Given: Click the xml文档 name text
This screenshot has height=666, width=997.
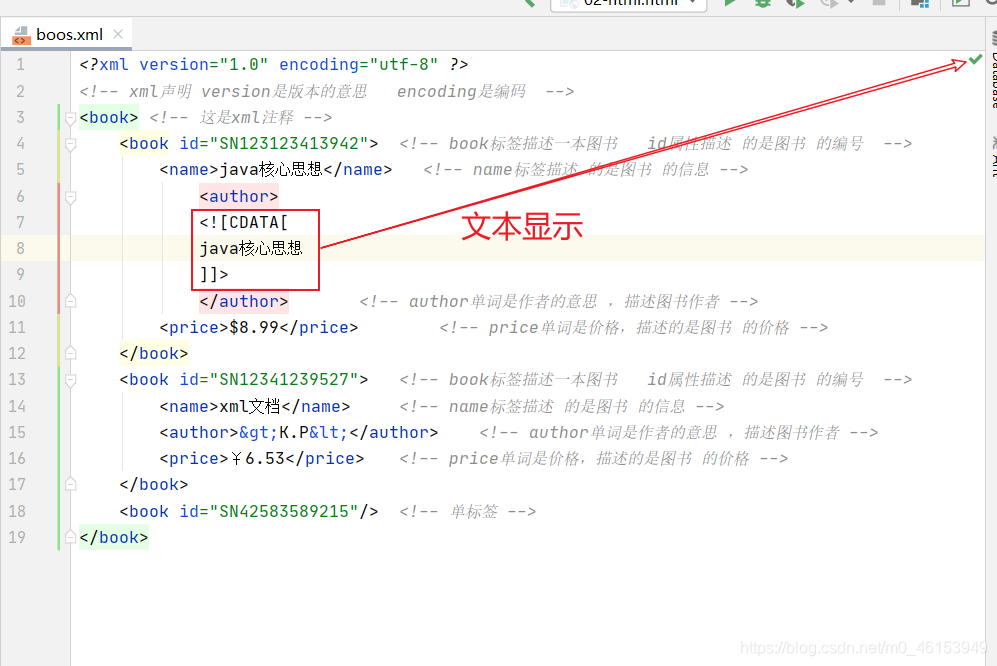Looking at the screenshot, I should (x=249, y=406).
